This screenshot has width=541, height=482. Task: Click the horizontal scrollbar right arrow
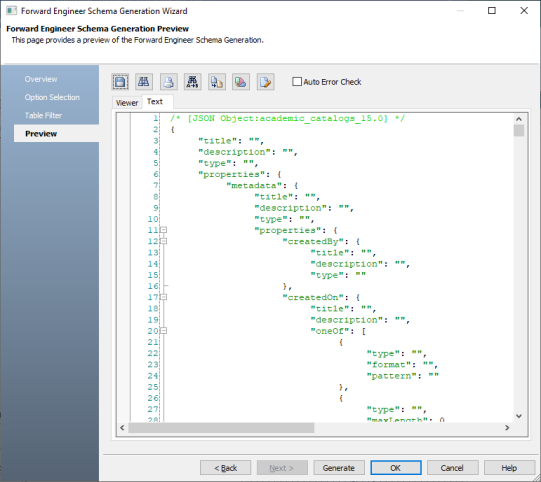click(507, 428)
